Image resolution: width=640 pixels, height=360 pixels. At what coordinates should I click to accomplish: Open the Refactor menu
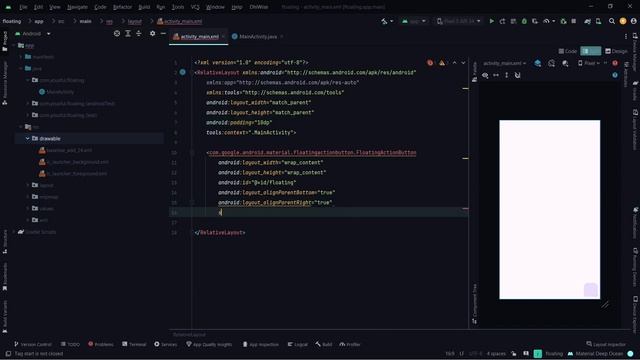[122, 7]
